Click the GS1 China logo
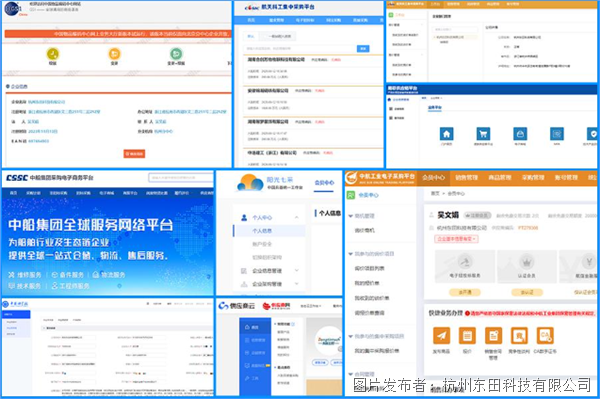This screenshot has width=600, height=399. pos(15,9)
